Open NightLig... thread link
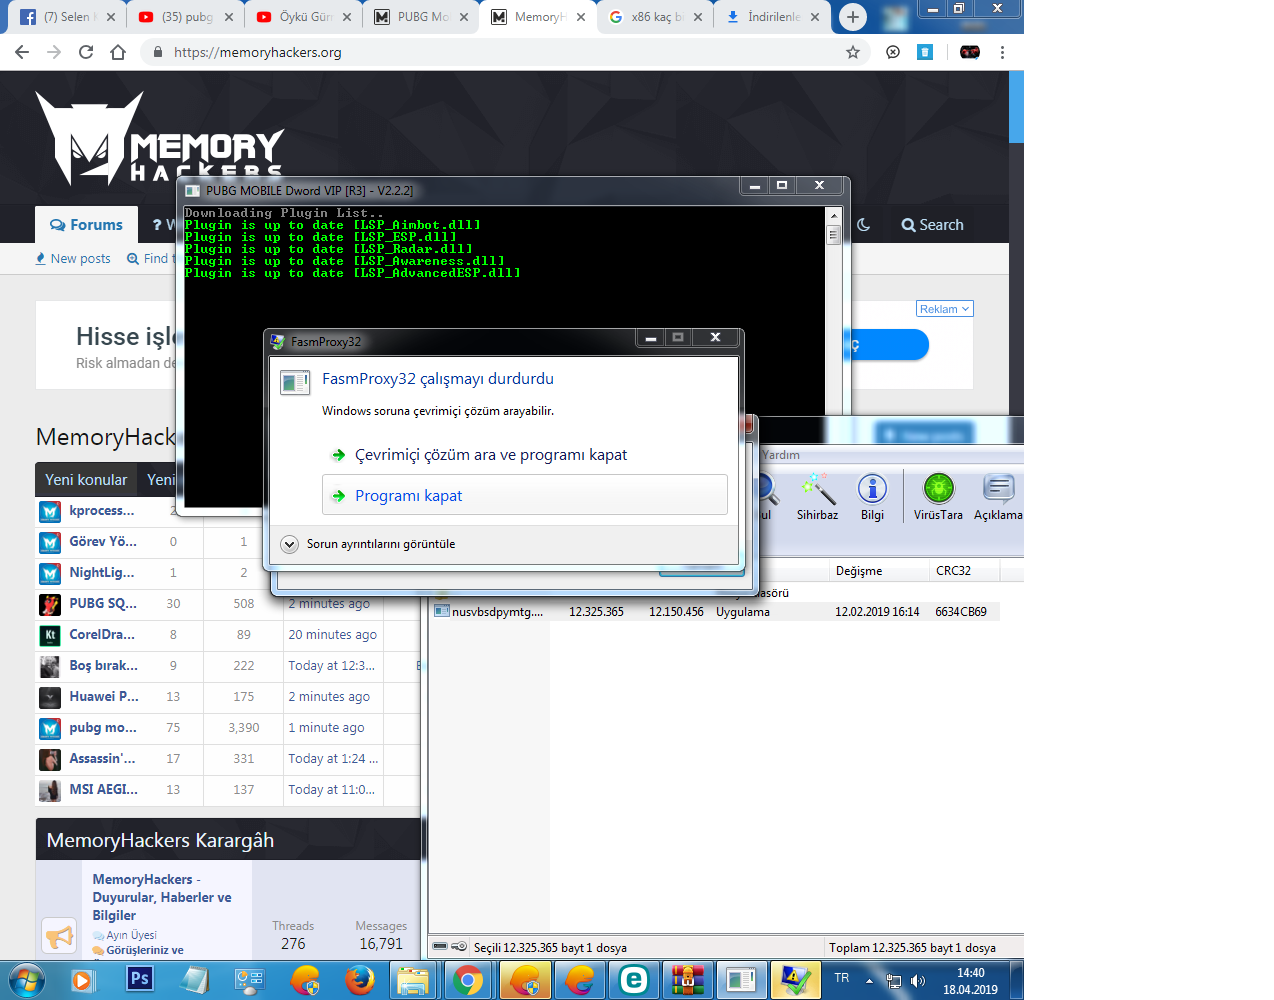This screenshot has width=1274, height=1000. (102, 572)
